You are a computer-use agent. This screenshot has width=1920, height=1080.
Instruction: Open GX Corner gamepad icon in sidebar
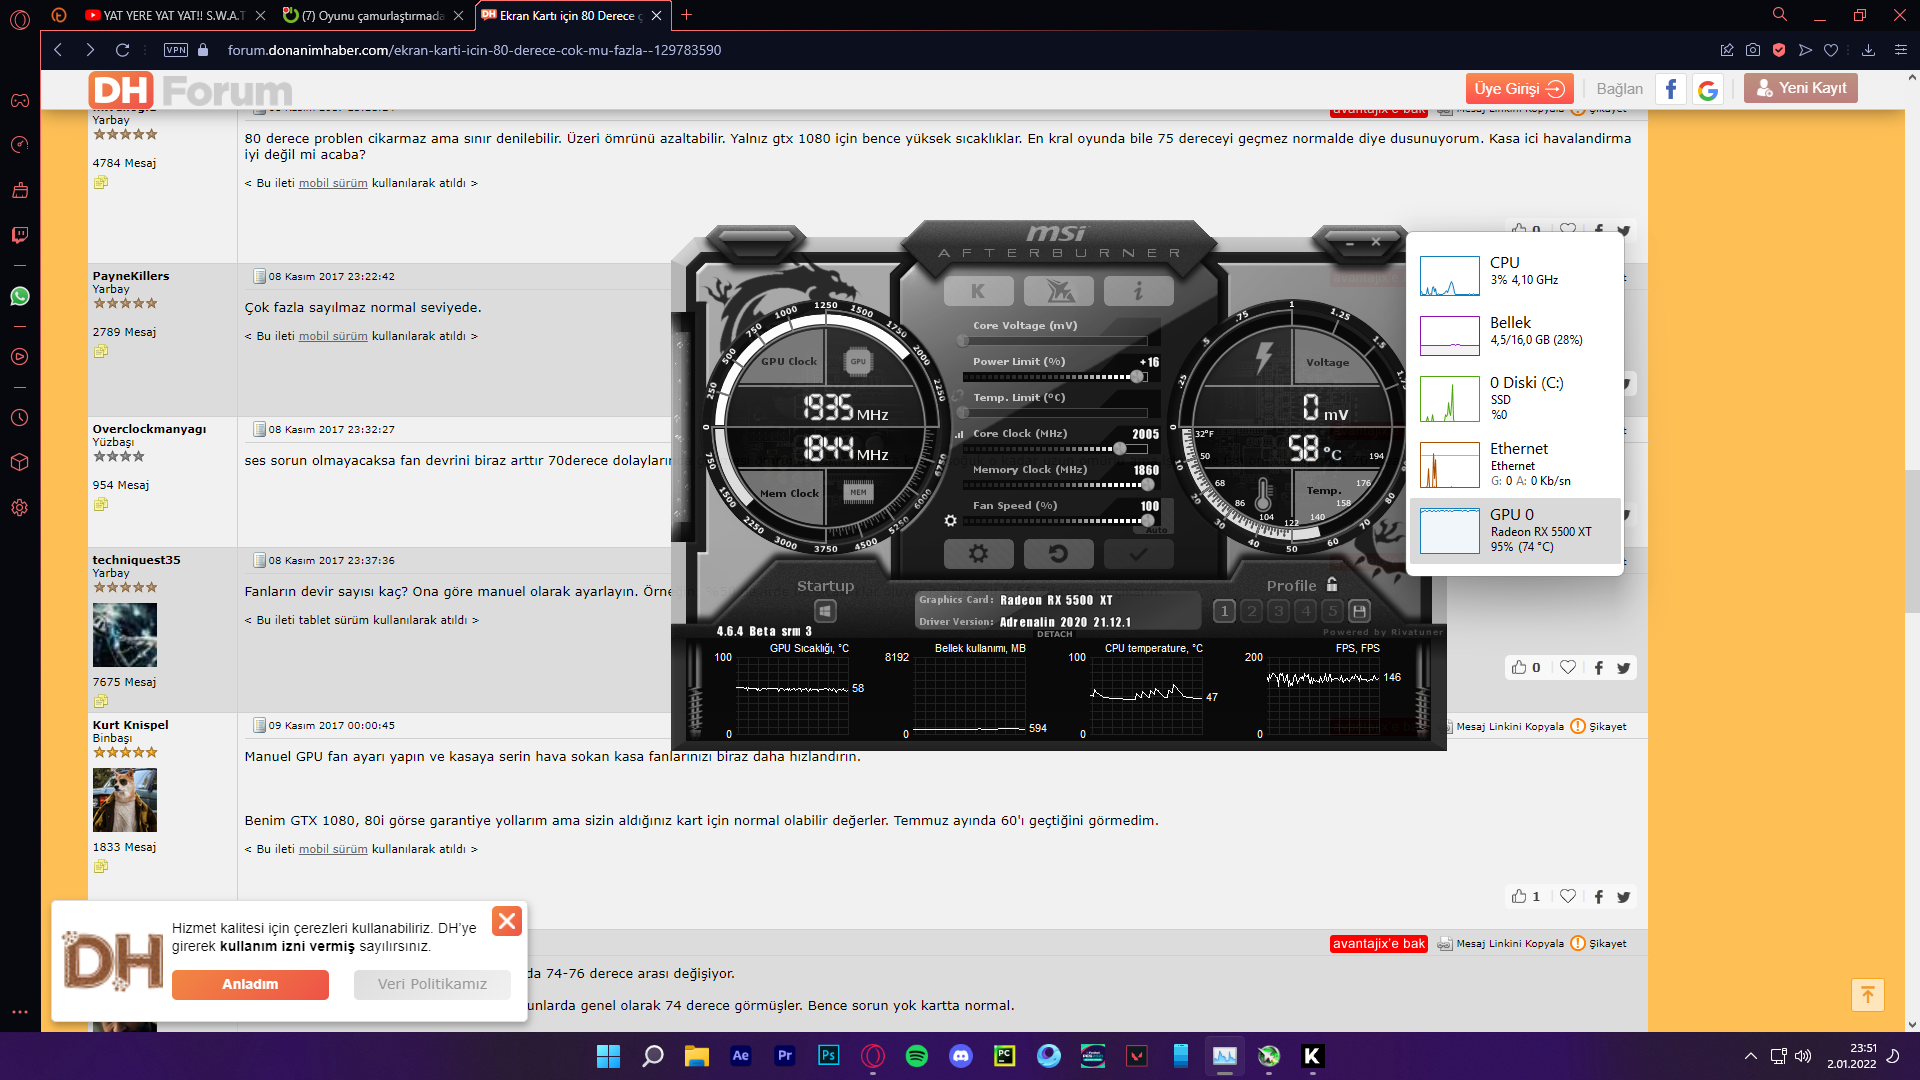click(20, 100)
